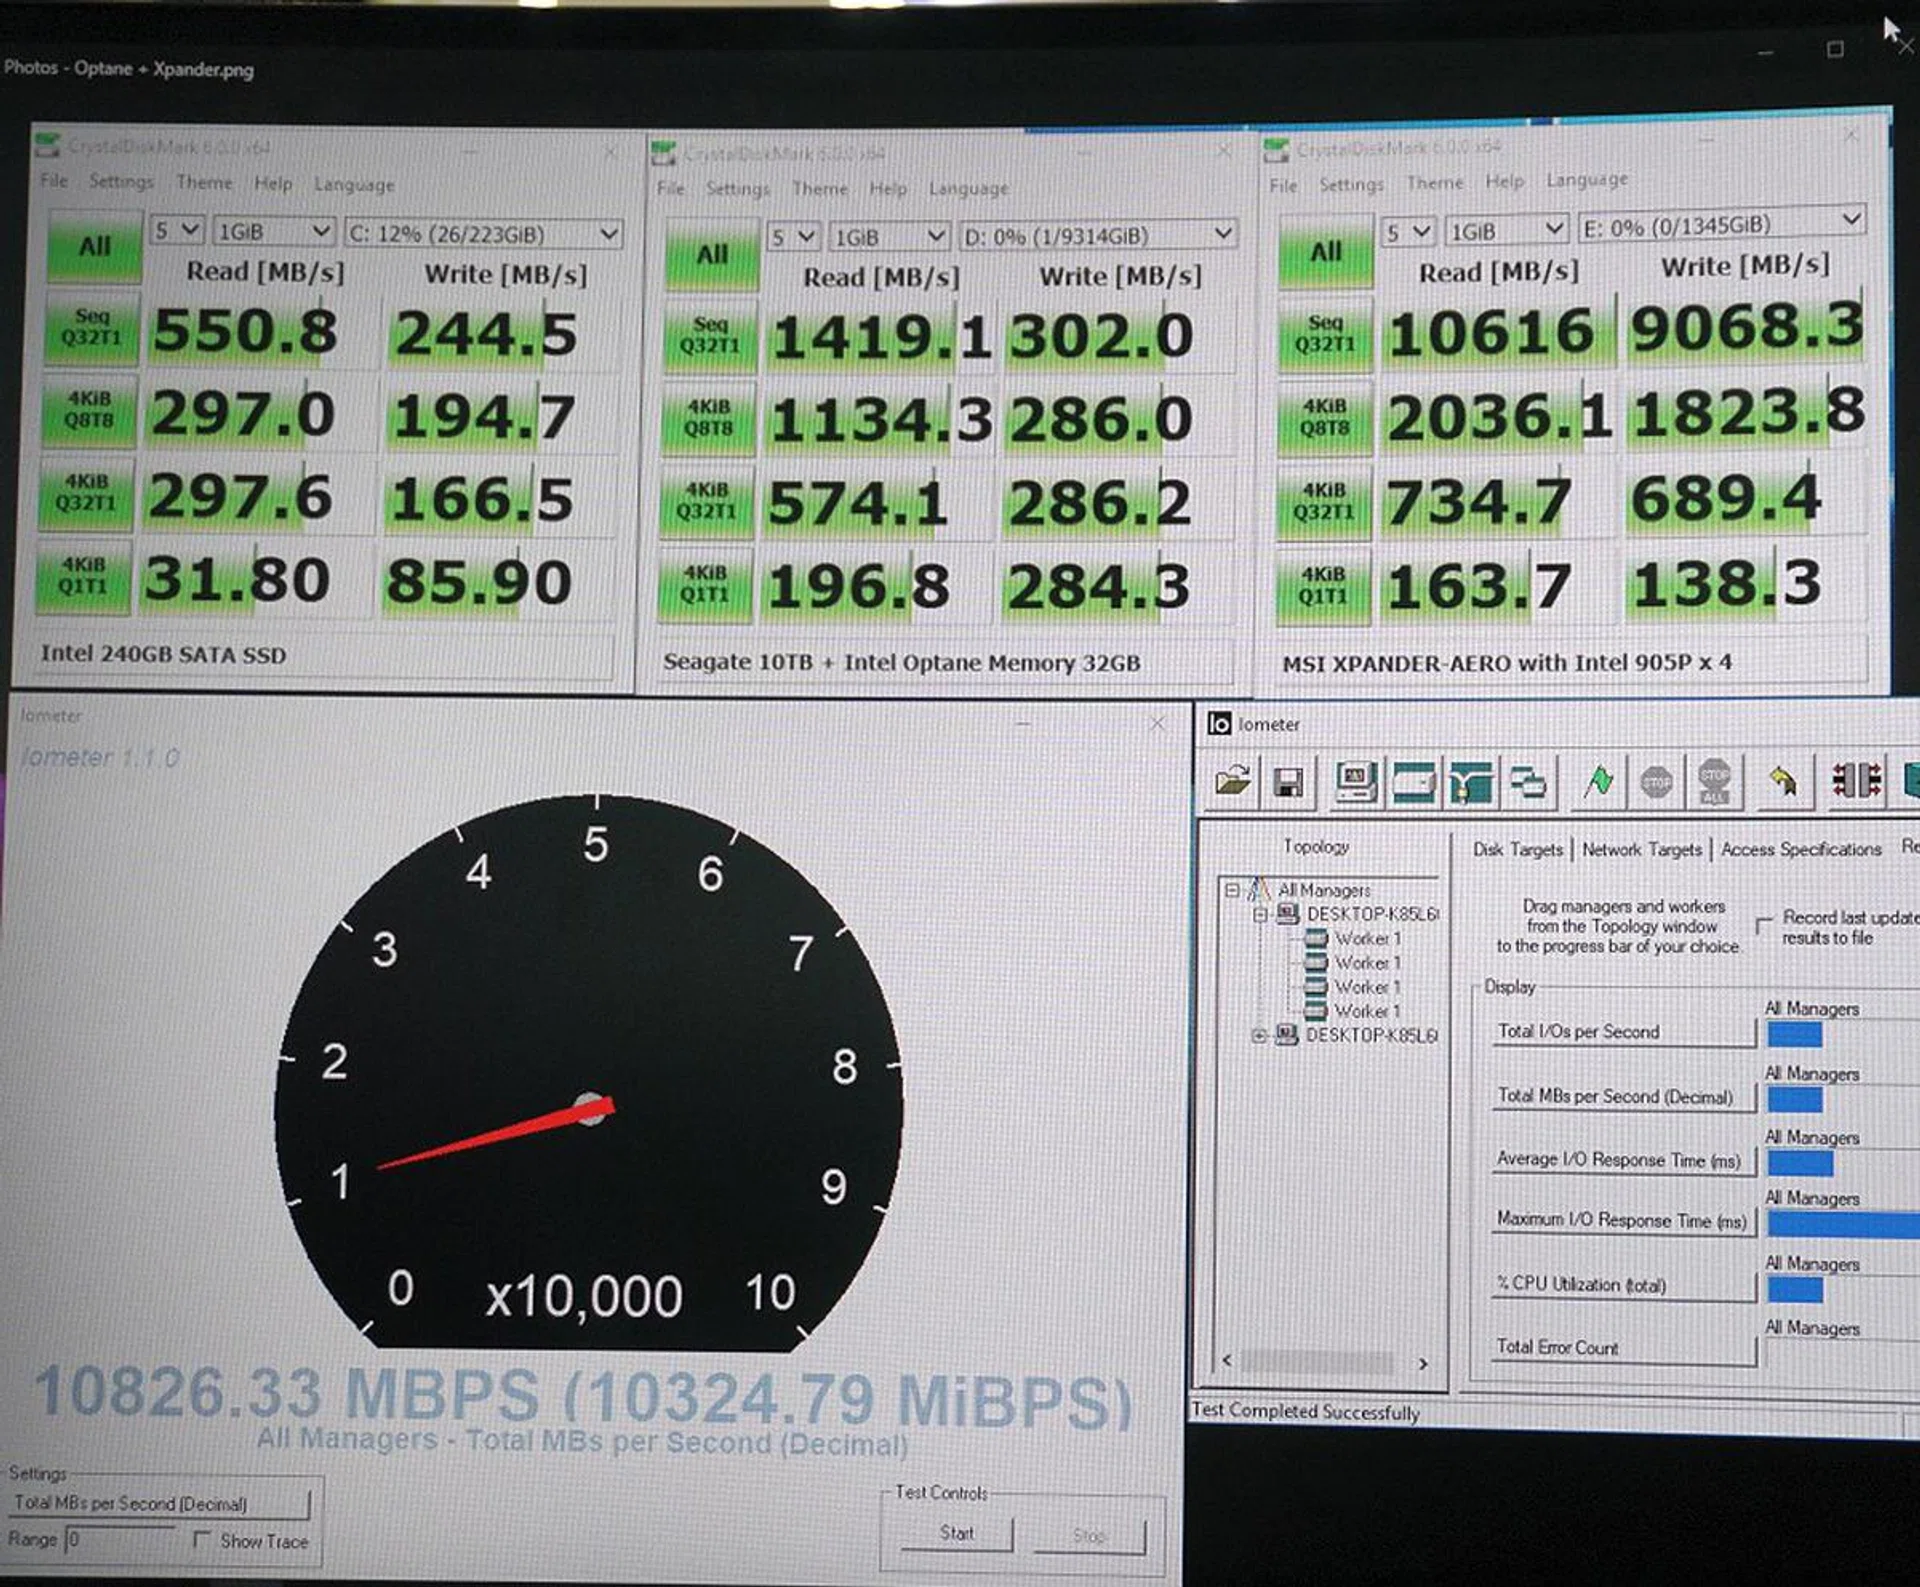The image size is (1920, 1587).
Task: Toggle the Show Trace checkbox
Action: click(x=202, y=1540)
